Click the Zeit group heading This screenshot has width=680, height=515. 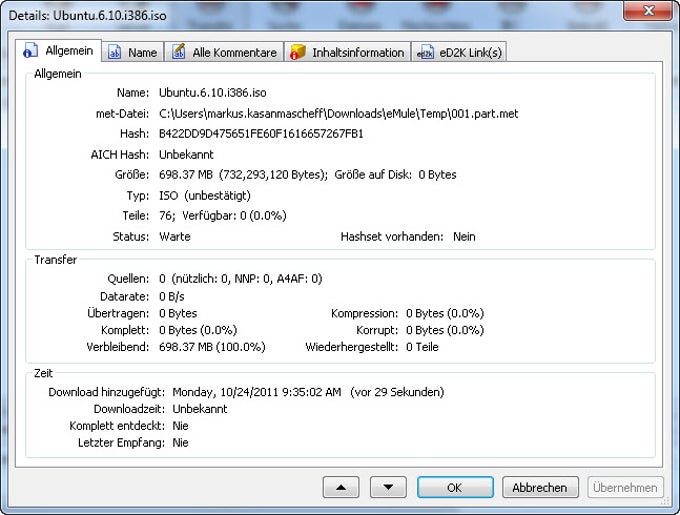pos(43,373)
